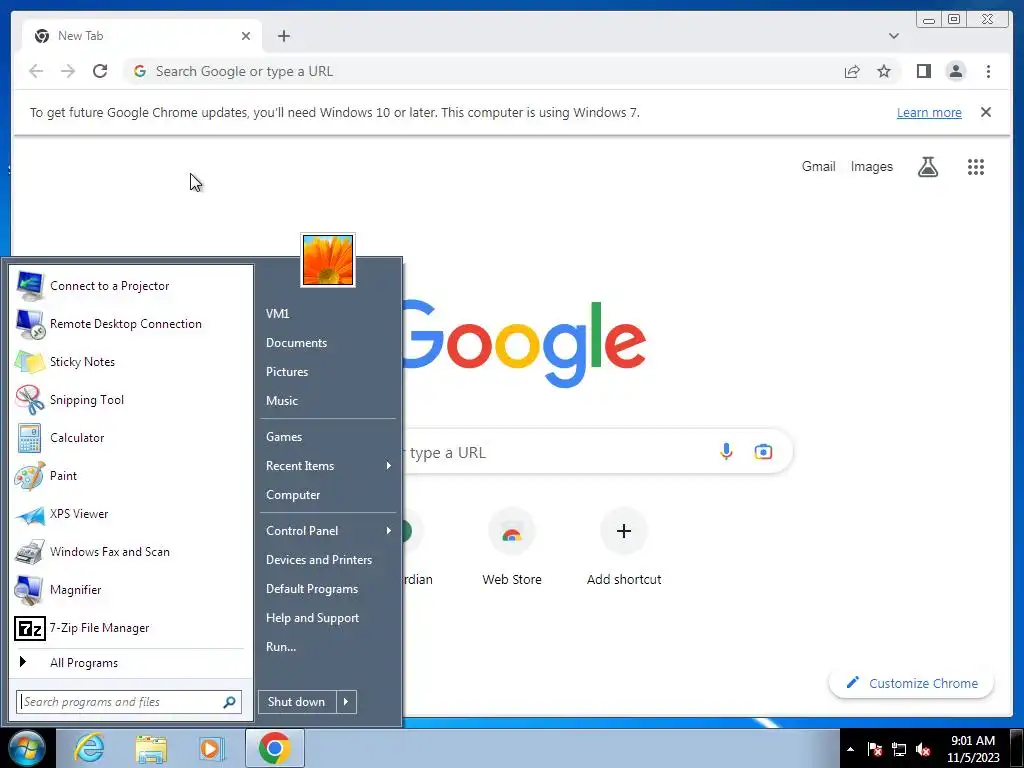Screen dimensions: 1024x768
Task: Select Chrome icon on the taskbar
Action: [274, 748]
